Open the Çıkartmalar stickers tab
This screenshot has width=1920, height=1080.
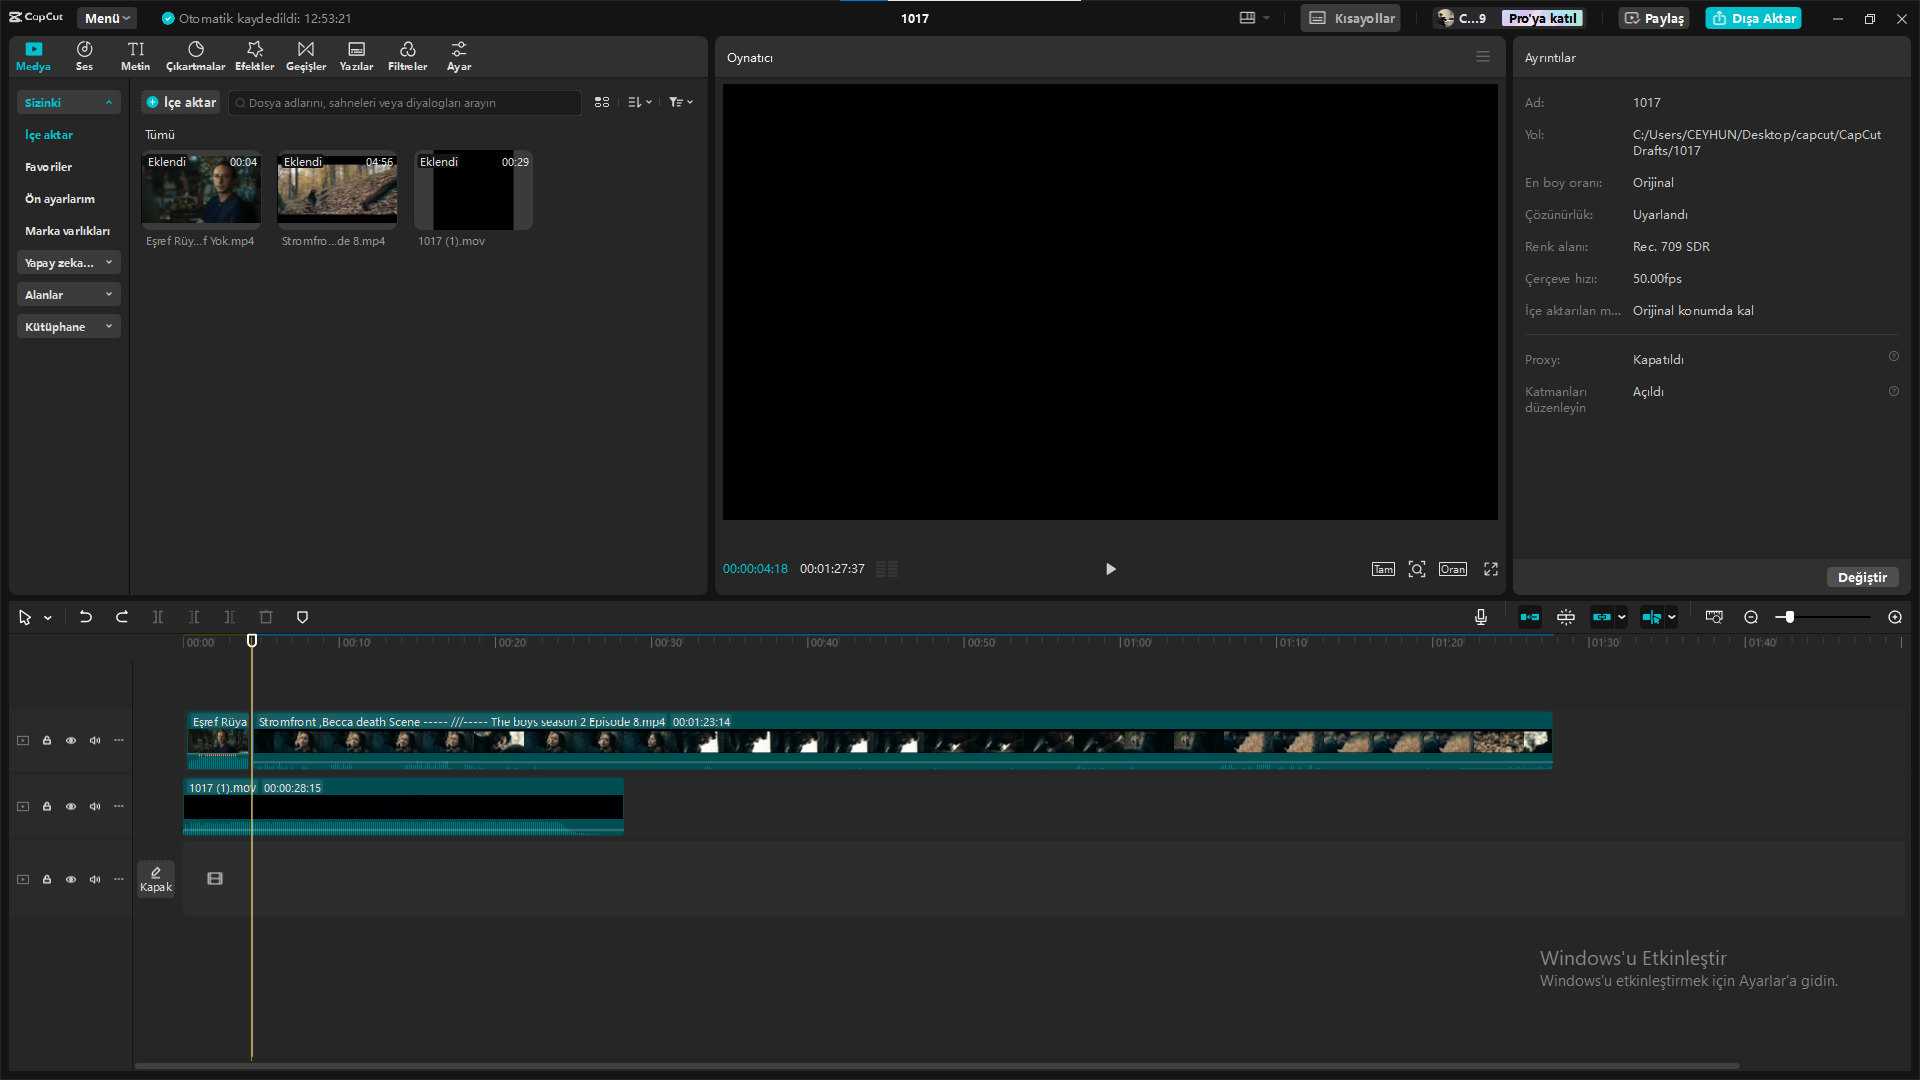pos(195,56)
